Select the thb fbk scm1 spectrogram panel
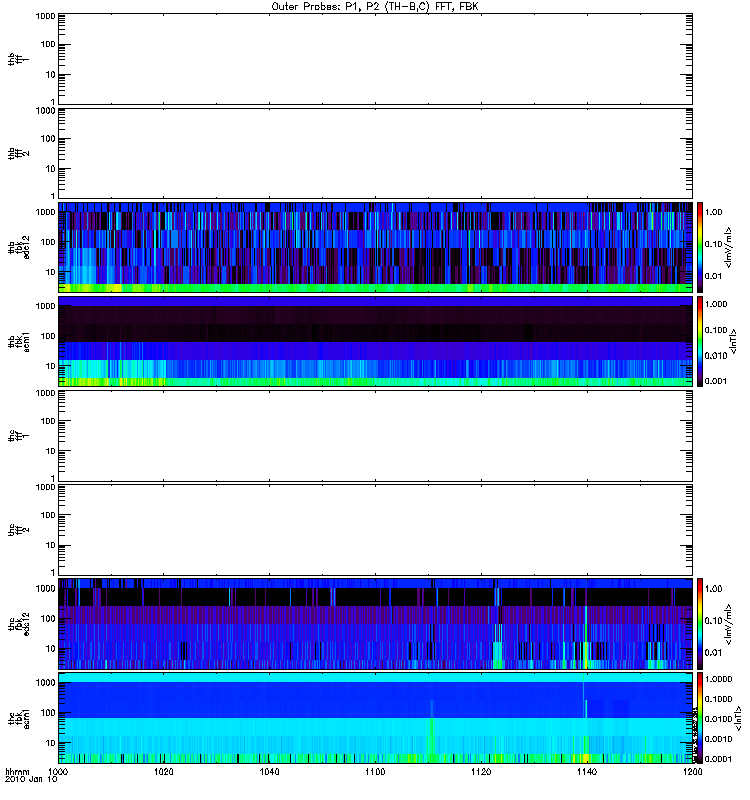Image resolution: width=750 pixels, height=800 pixels. pos(376,341)
